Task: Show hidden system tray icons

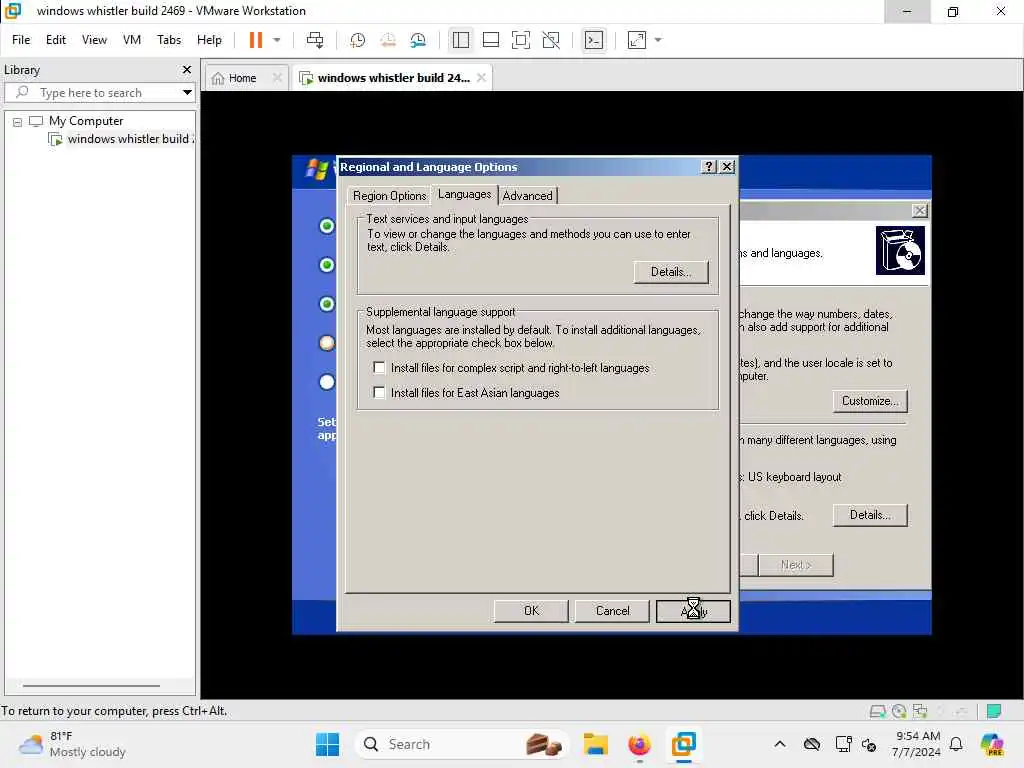Action: (780, 744)
